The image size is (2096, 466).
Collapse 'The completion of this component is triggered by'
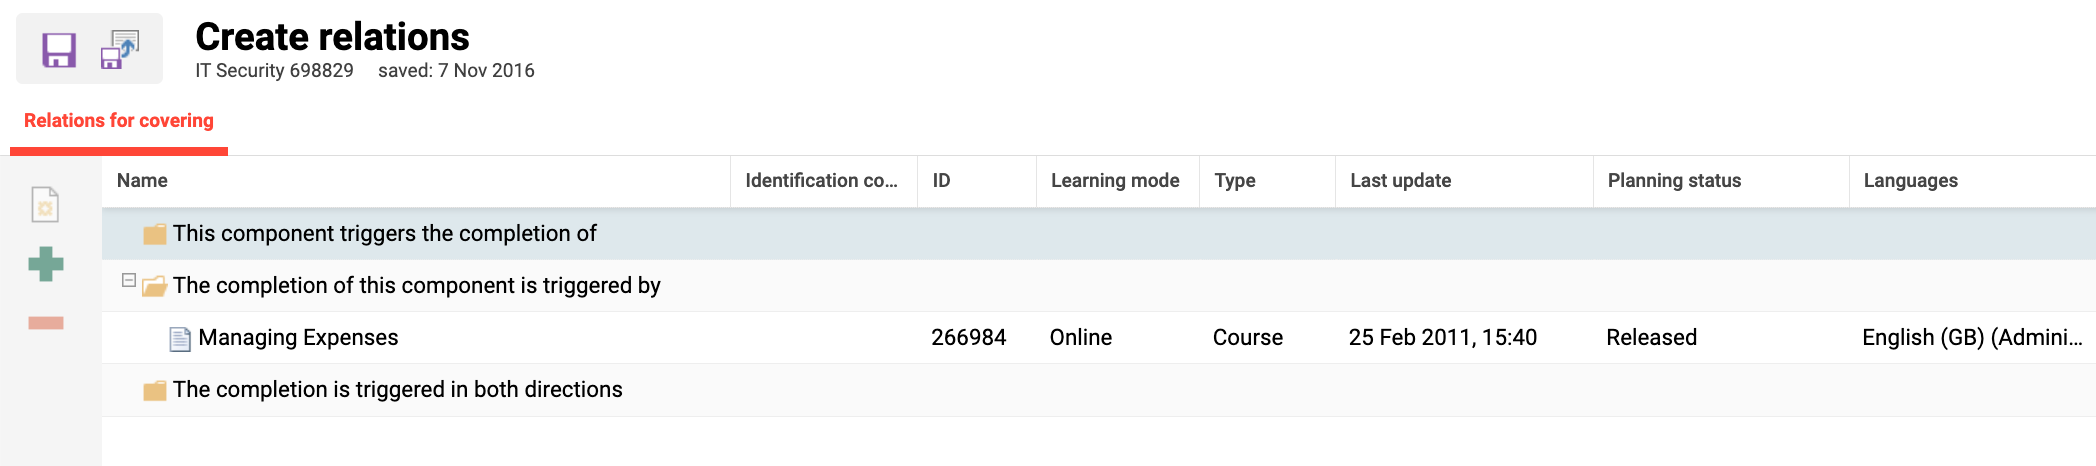129,280
